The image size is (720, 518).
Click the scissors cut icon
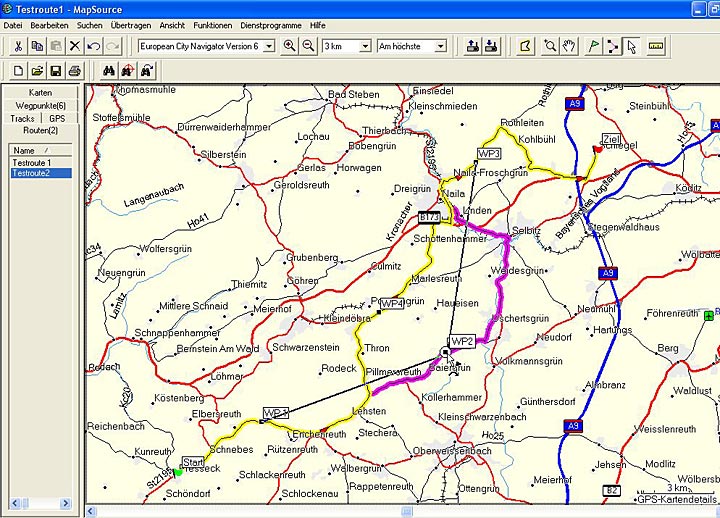18,46
